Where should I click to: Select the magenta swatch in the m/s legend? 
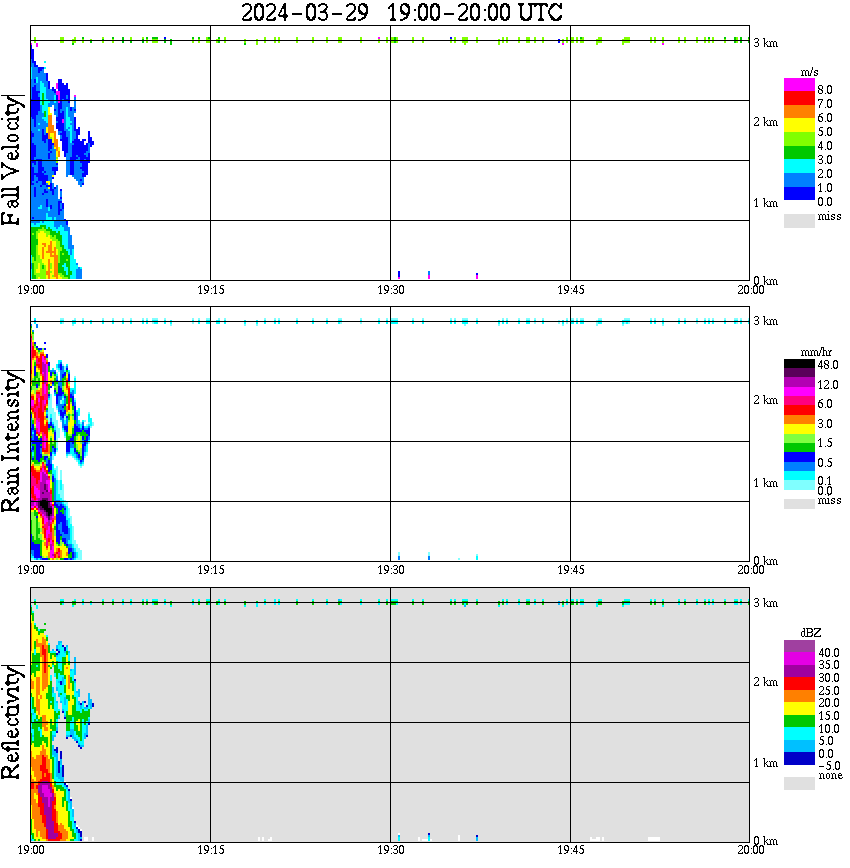point(799,85)
